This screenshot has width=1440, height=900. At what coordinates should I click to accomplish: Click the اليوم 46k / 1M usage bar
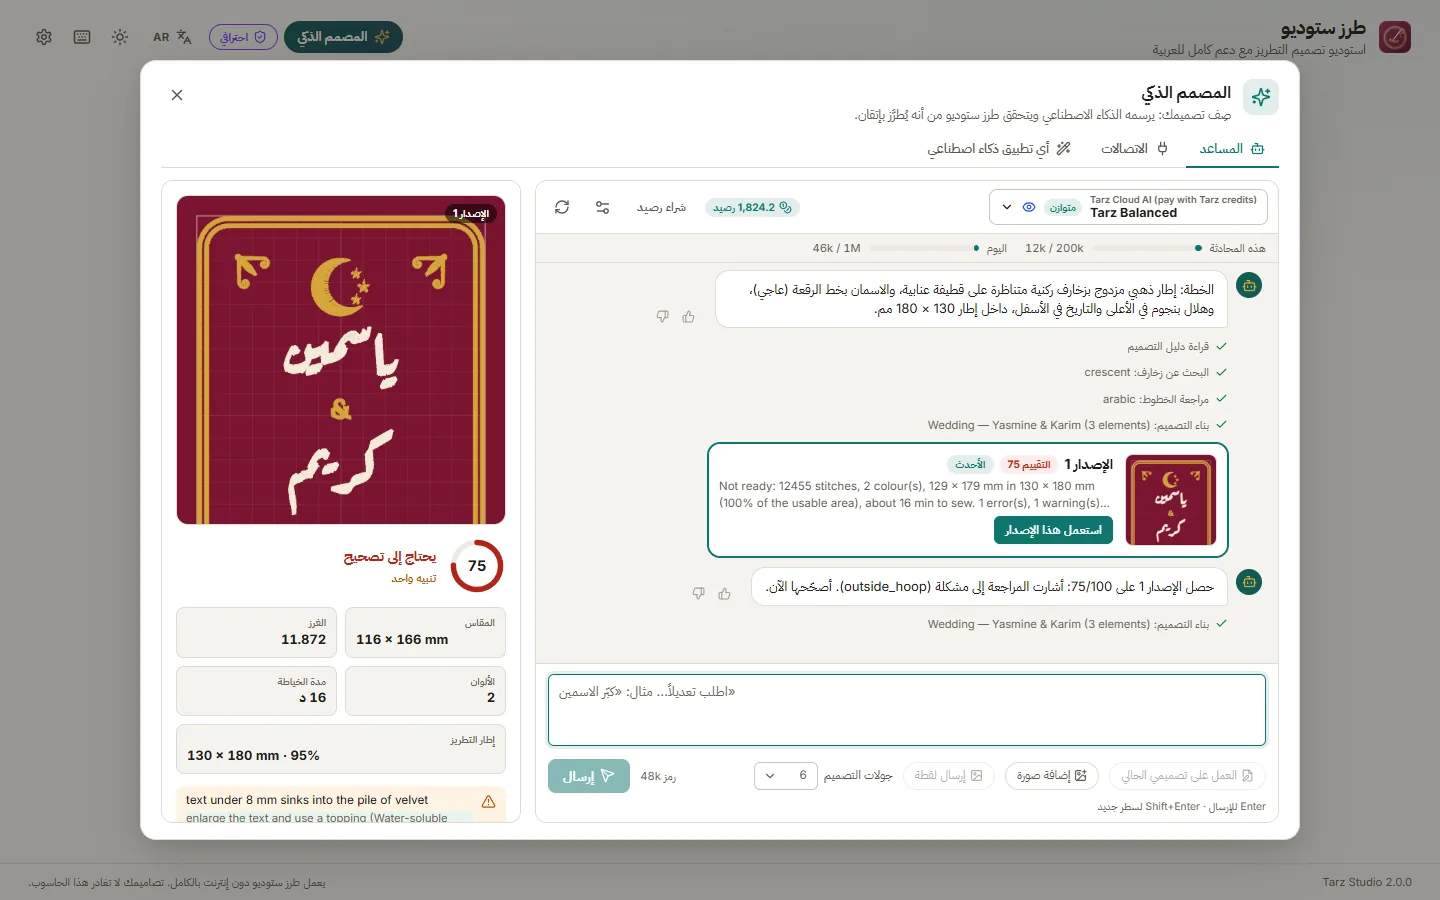click(909, 248)
